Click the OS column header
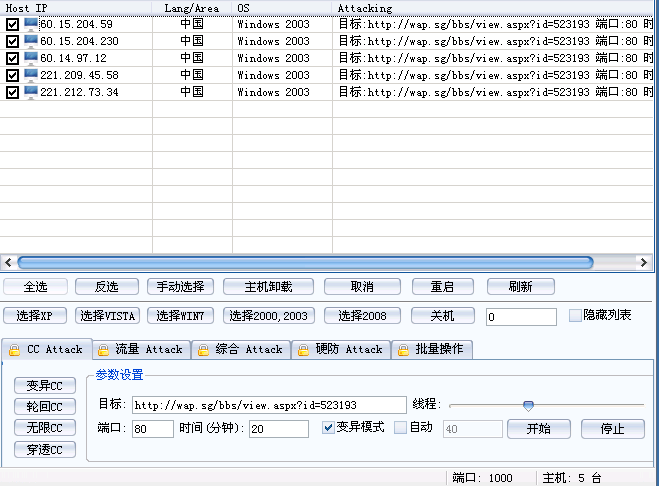This screenshot has width=659, height=486. pos(282,8)
